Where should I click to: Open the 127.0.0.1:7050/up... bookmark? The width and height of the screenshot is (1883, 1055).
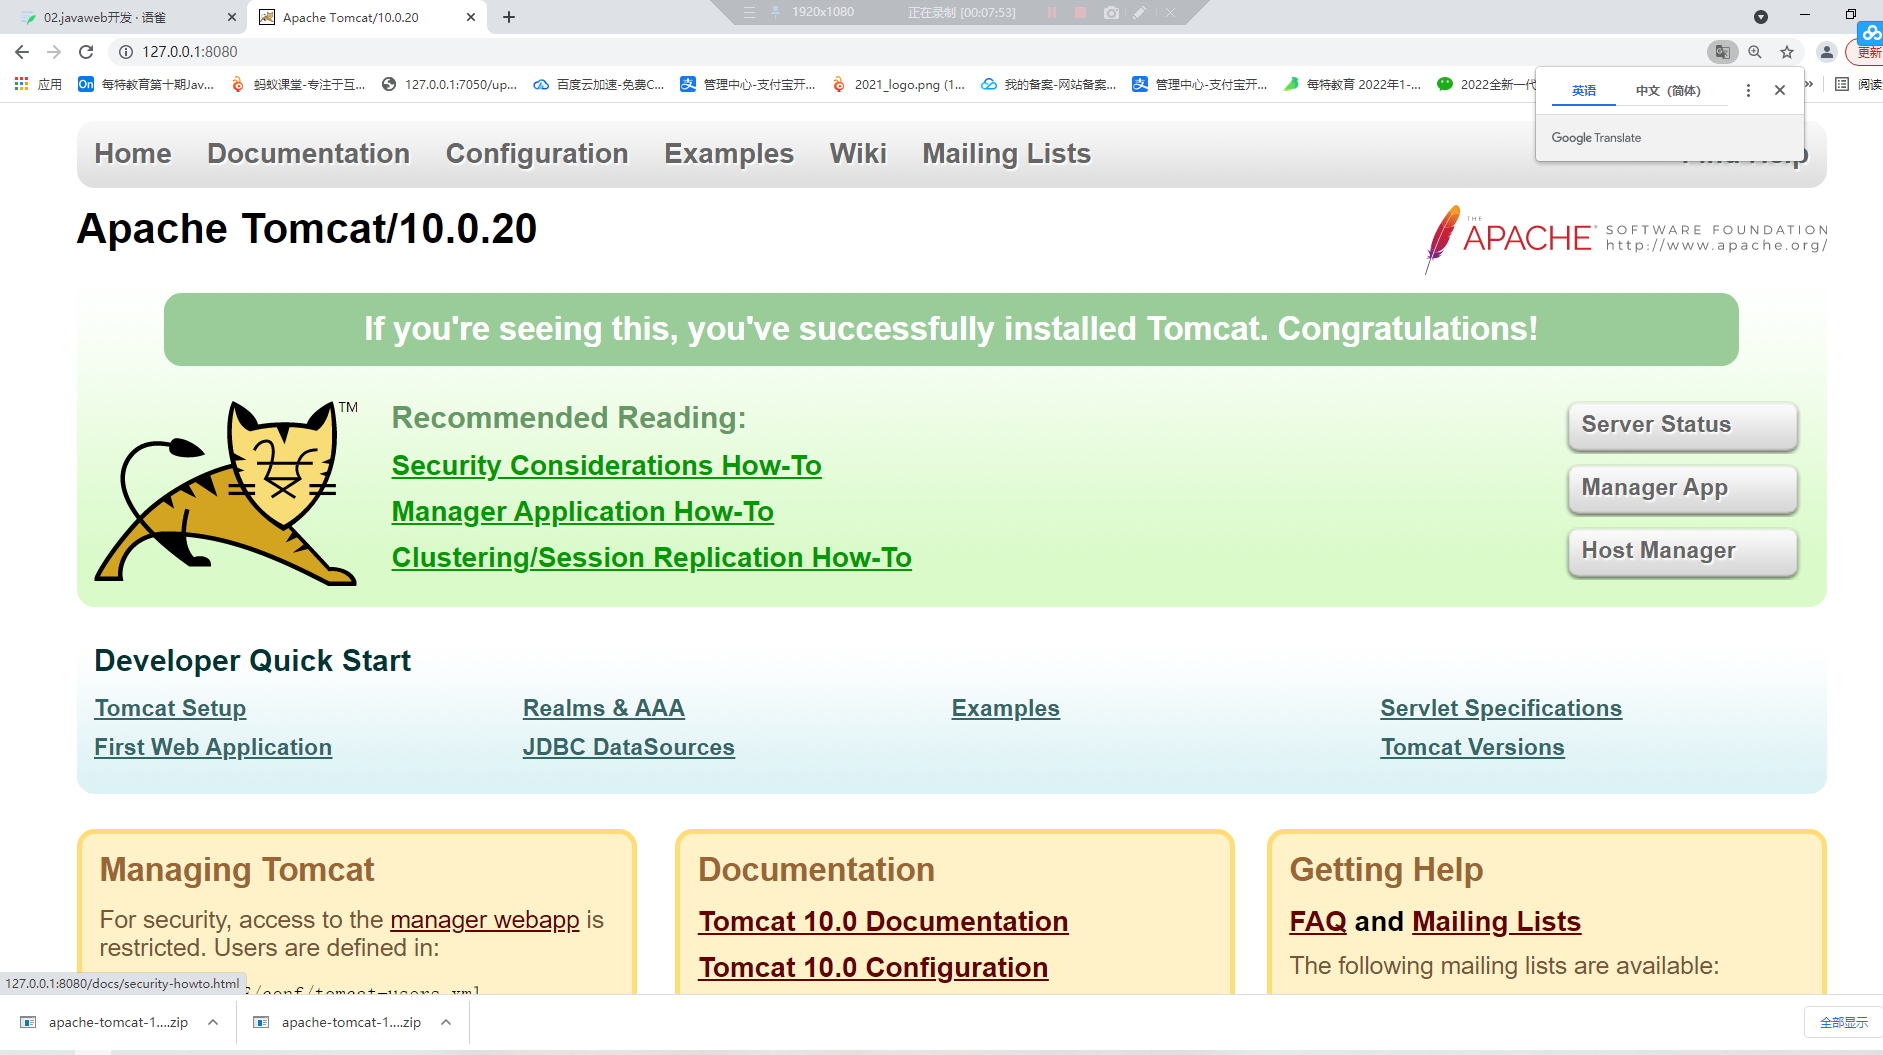449,84
